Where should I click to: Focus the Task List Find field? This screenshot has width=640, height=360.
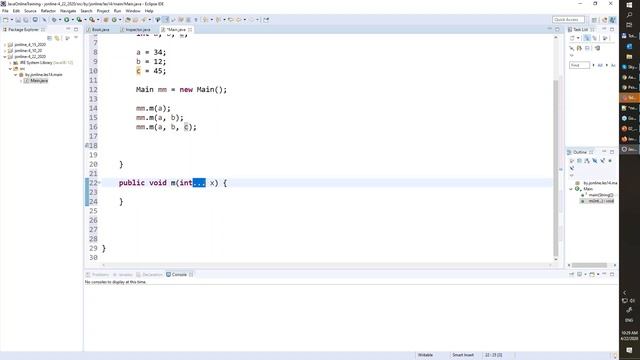(x=579, y=65)
